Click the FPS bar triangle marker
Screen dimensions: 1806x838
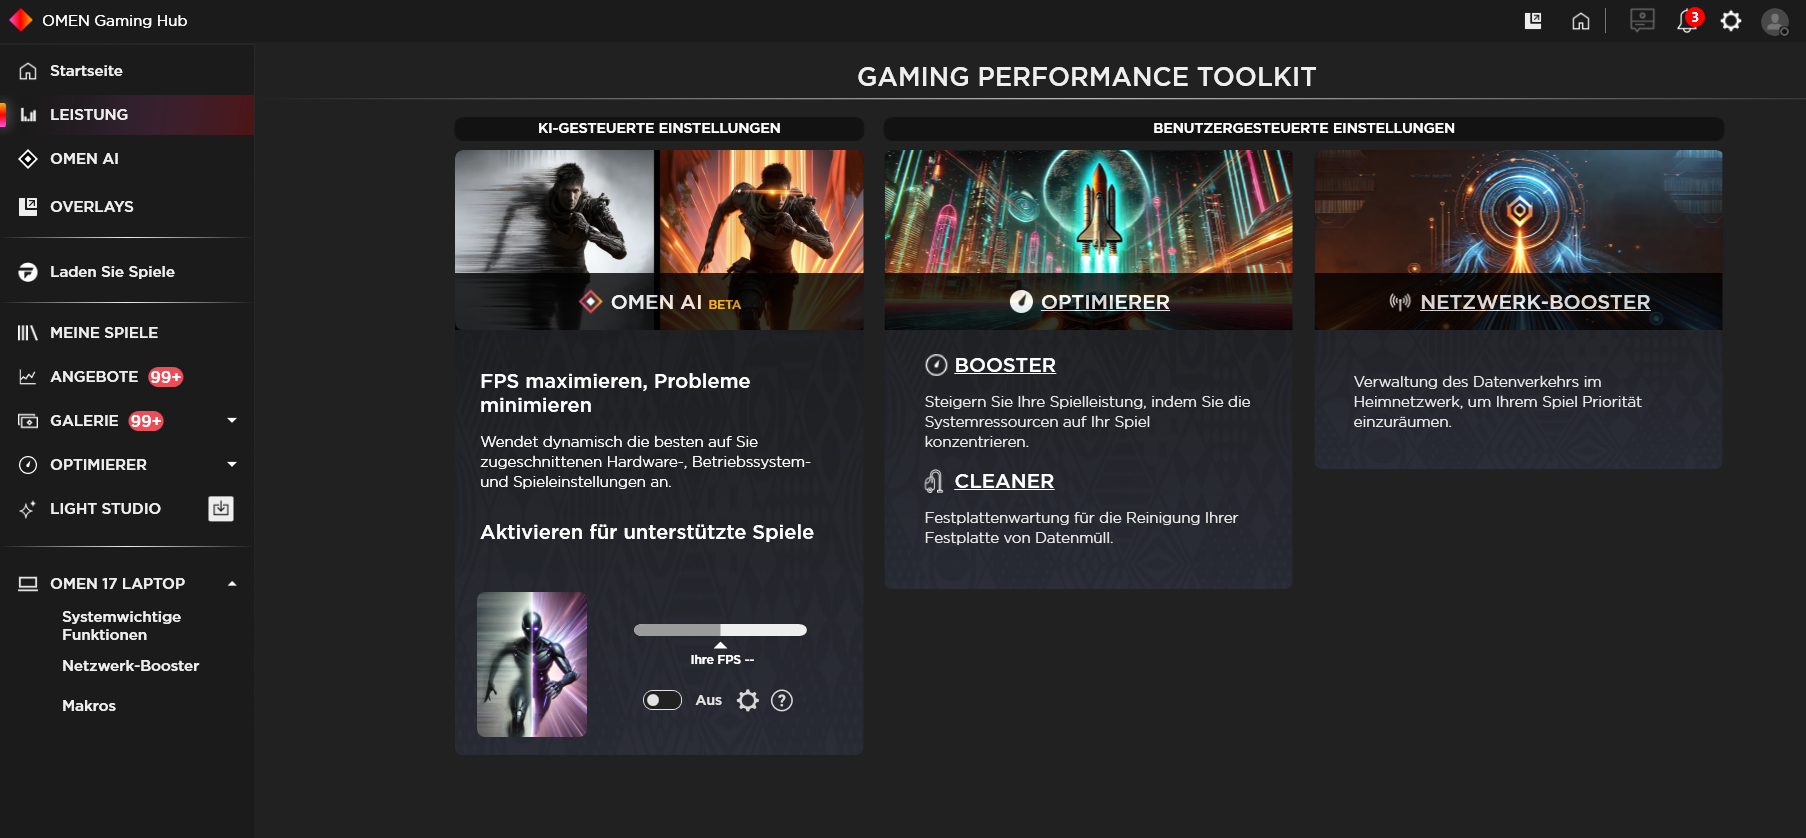click(x=720, y=645)
